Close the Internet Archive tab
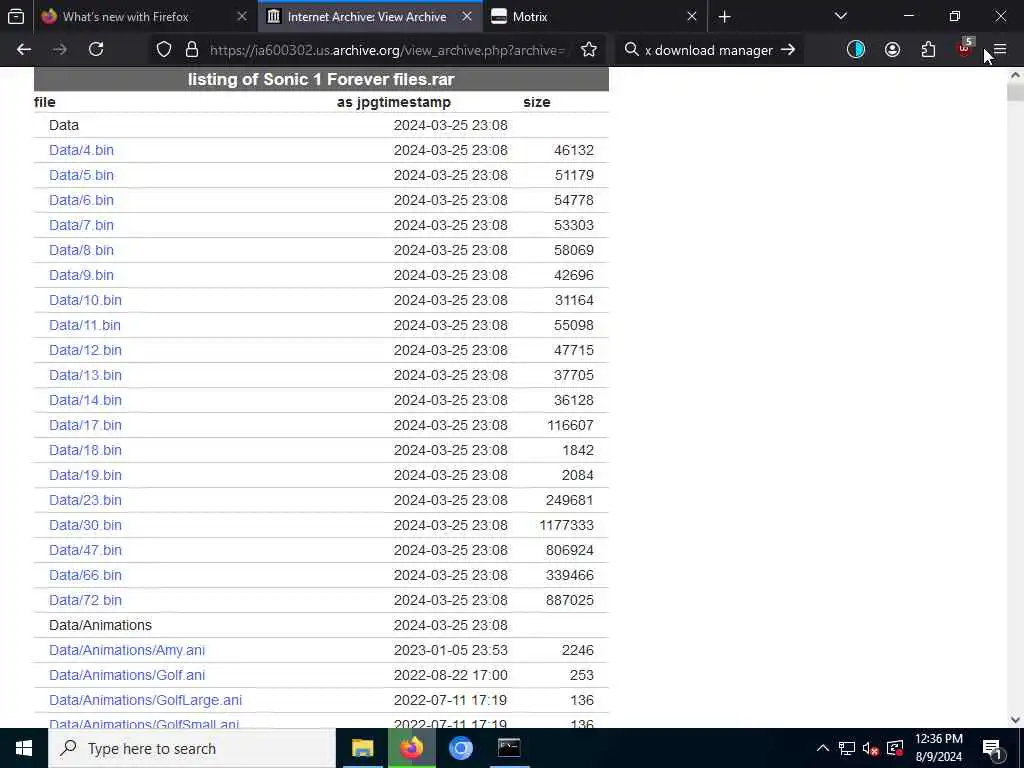Viewport: 1024px width, 768px height. (x=467, y=17)
